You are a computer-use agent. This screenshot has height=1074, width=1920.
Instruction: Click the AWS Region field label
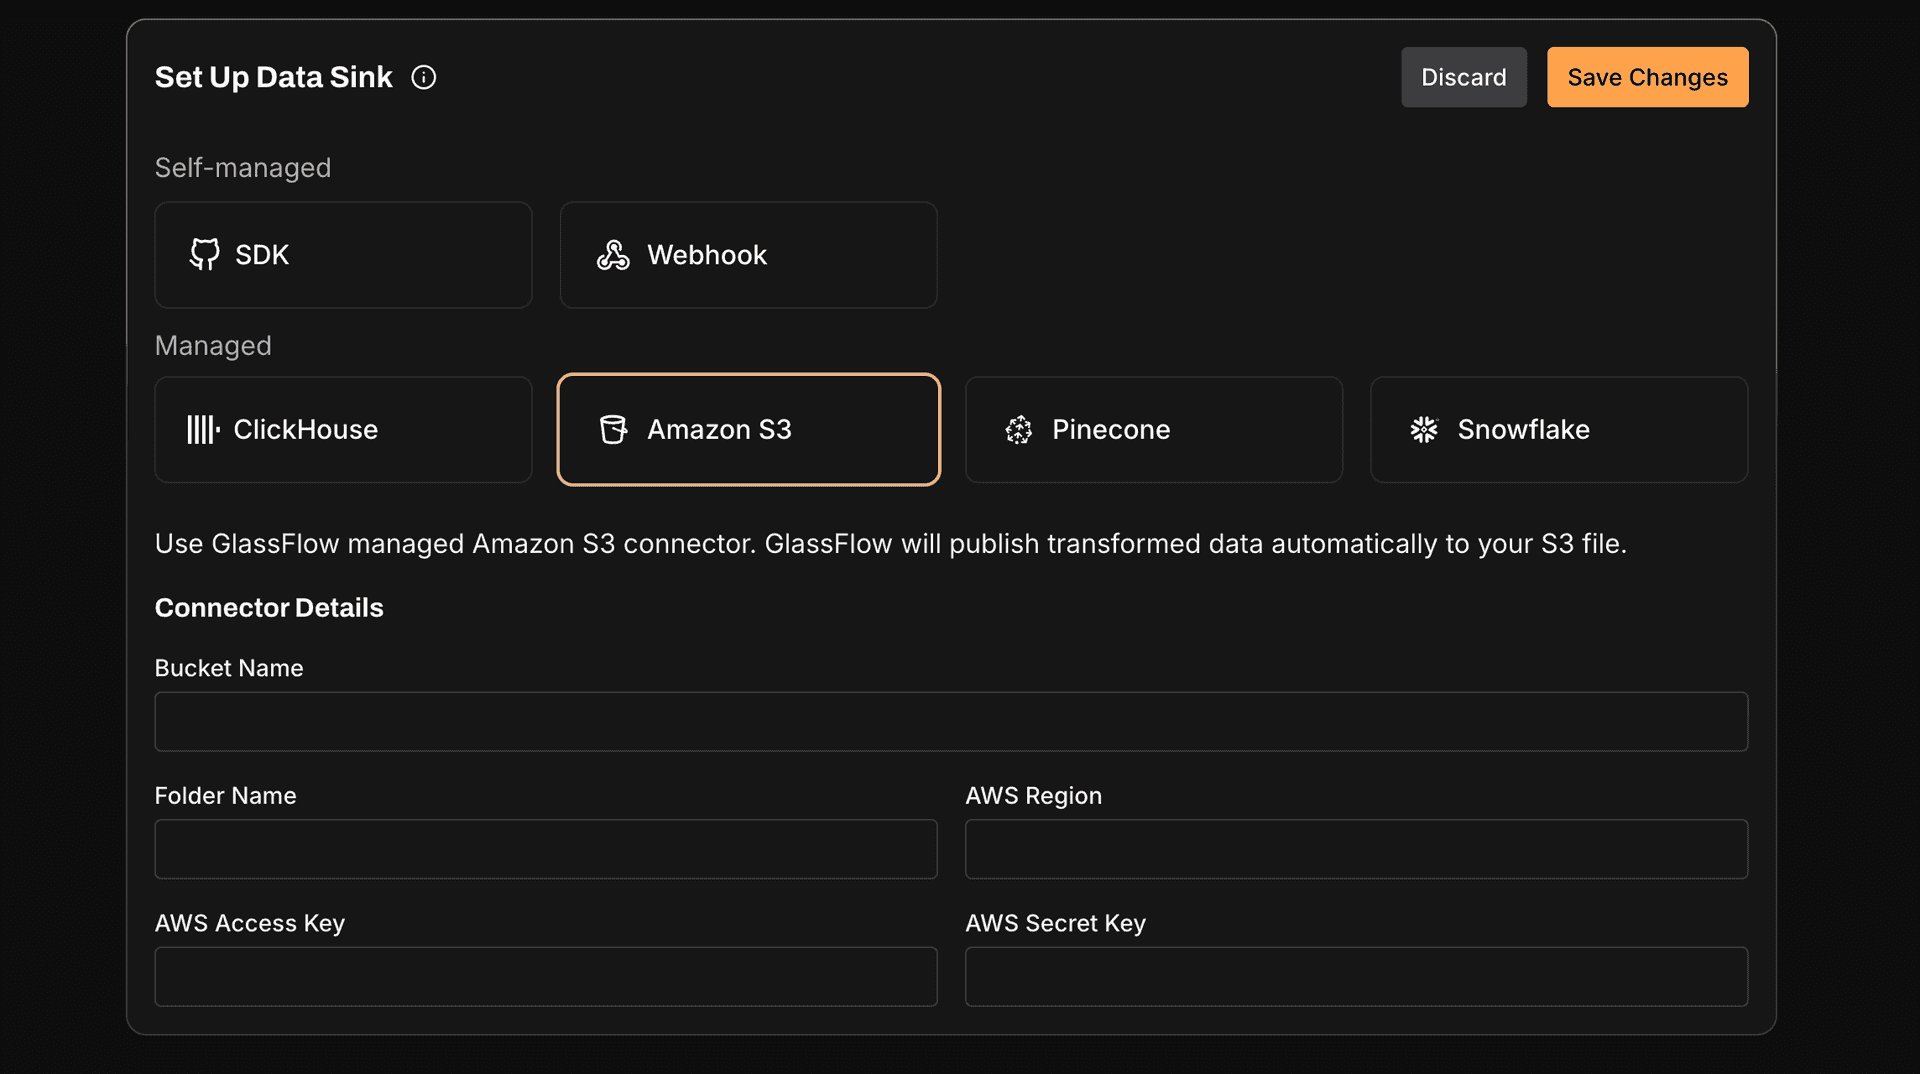click(1033, 796)
